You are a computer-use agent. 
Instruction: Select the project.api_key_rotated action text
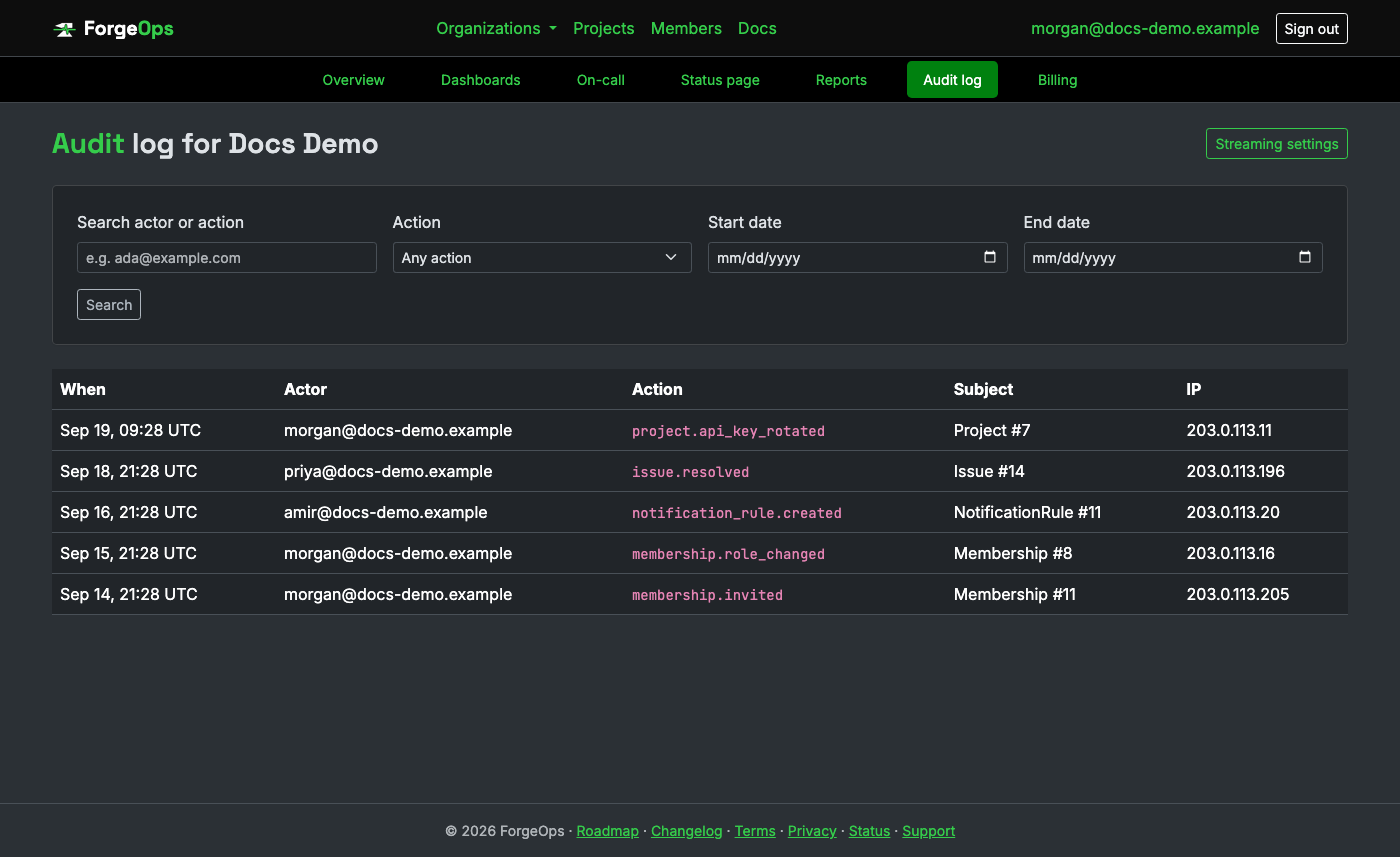point(728,431)
